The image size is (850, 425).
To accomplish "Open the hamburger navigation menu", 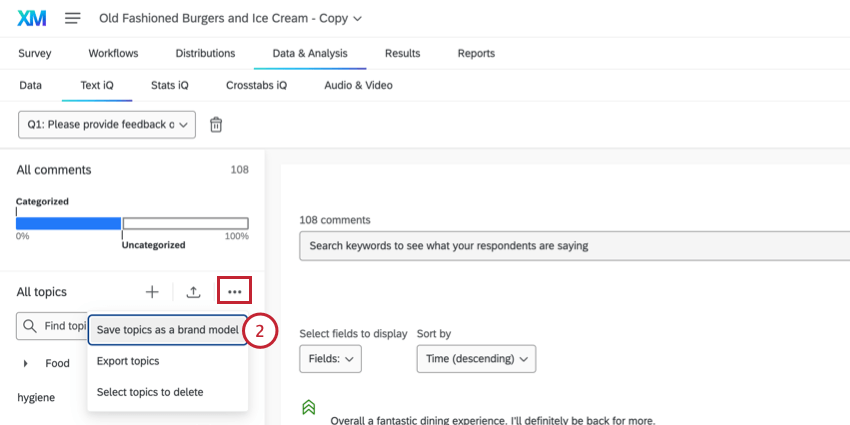I will [73, 18].
